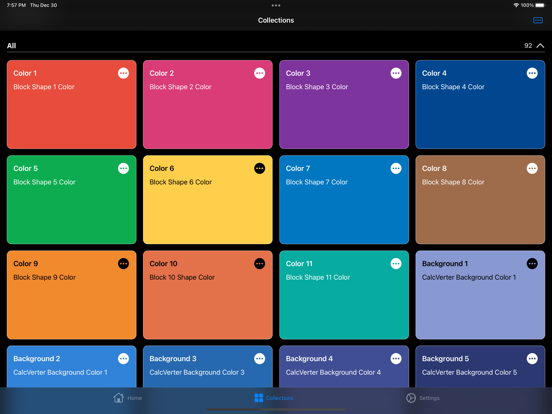The image size is (552, 414).
Task: Open the lavender Background 1 swatch
Action: 480,295
